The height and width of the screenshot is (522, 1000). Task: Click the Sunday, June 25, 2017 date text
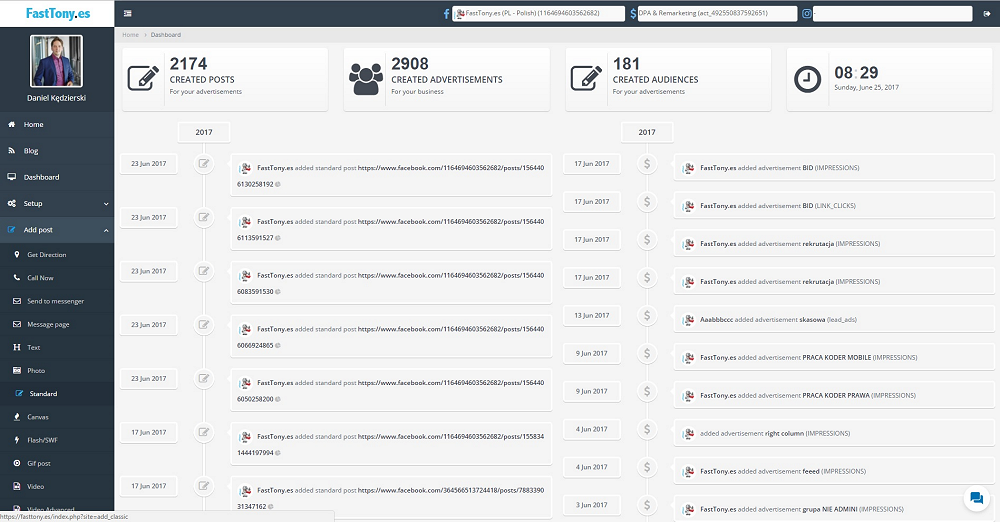coord(866,87)
